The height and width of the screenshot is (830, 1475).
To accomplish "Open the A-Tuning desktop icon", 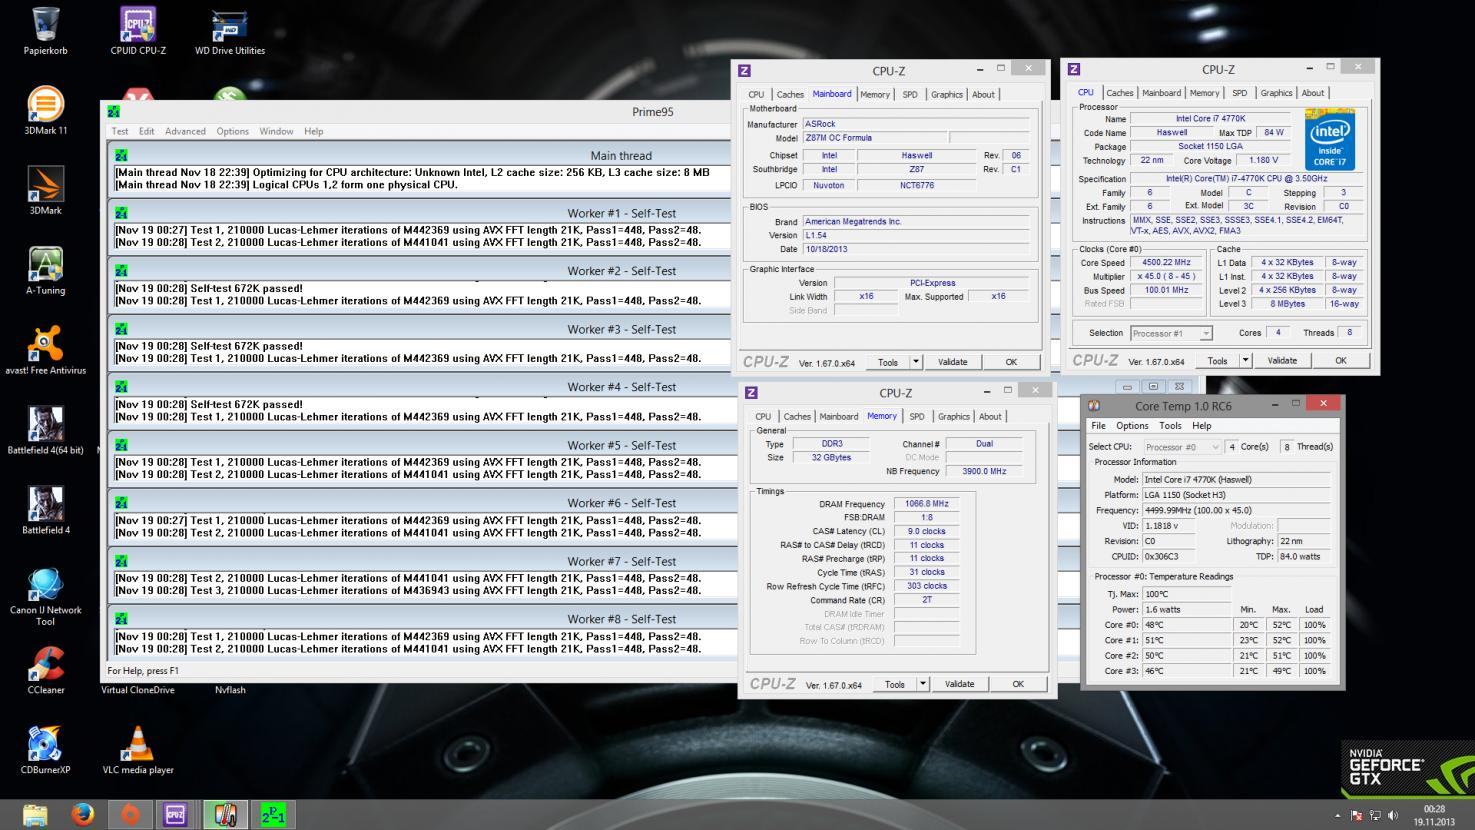I will point(45,270).
